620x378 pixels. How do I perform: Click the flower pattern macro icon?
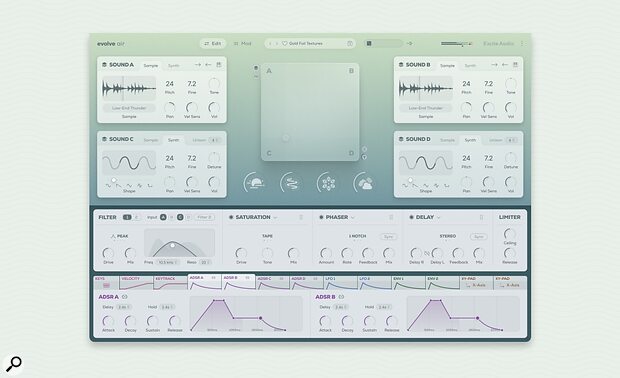click(x=327, y=183)
